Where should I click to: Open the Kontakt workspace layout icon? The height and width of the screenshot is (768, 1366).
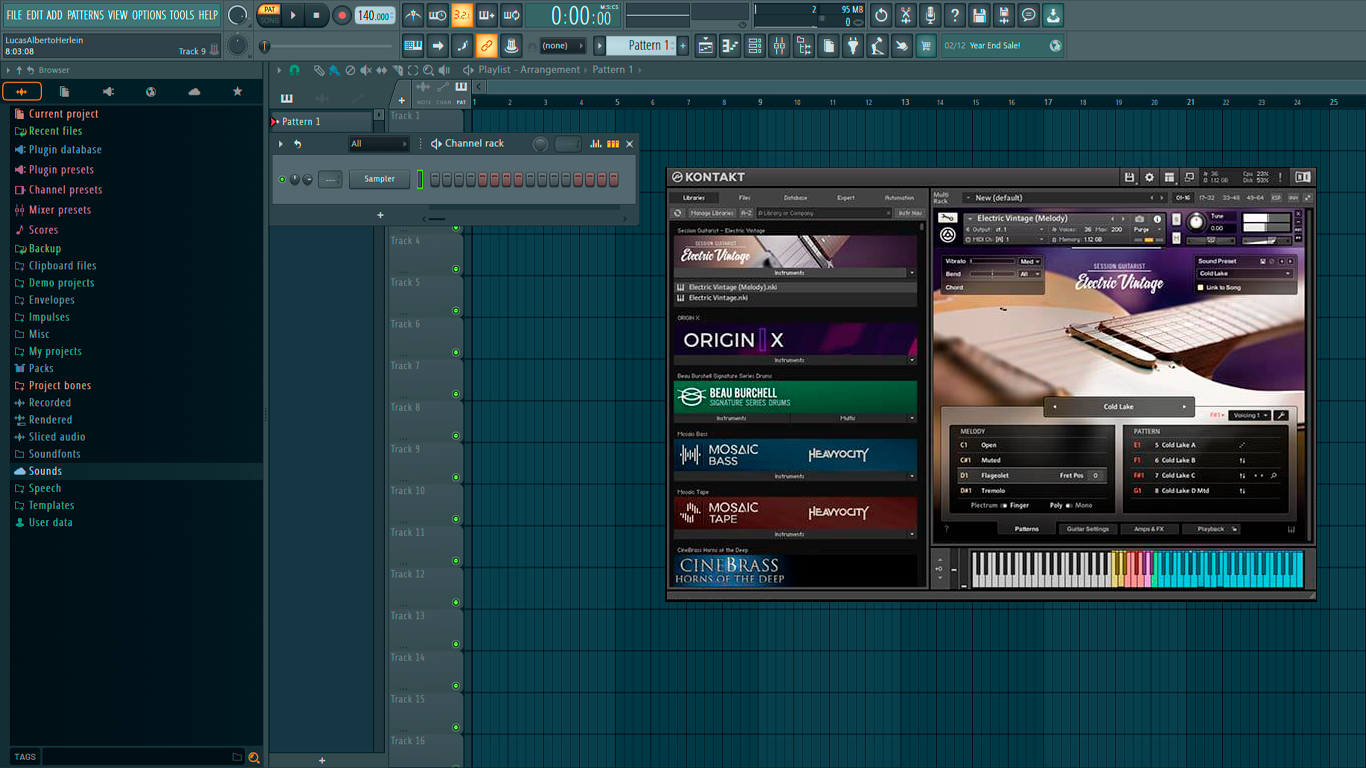1169,177
